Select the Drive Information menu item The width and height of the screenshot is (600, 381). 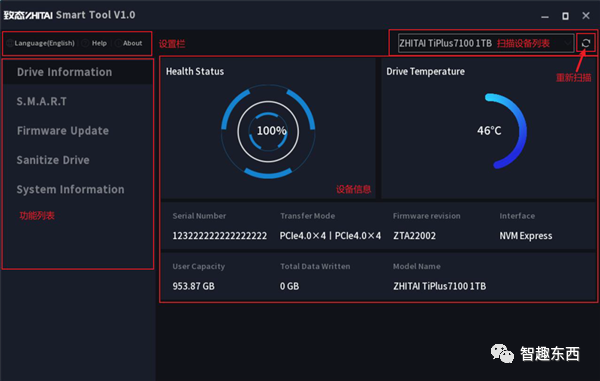pos(78,72)
